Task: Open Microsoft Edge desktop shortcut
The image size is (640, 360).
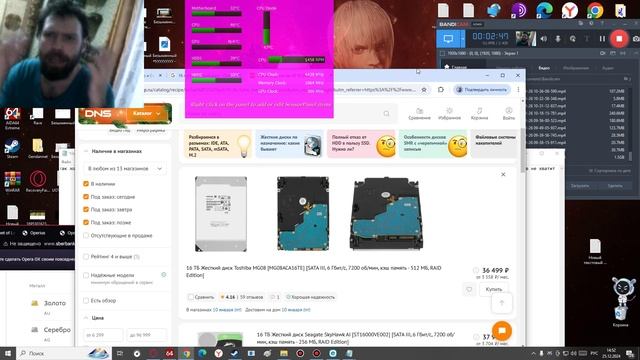Action: click(x=544, y=10)
